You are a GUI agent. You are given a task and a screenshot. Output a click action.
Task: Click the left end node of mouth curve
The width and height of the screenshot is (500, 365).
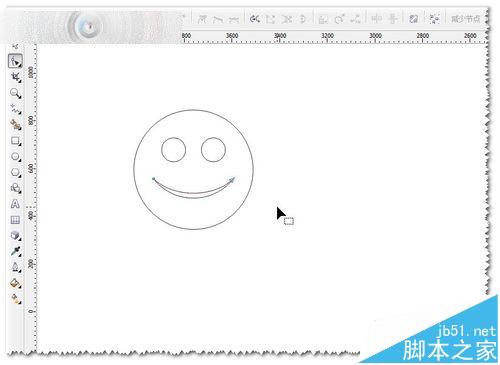click(153, 179)
